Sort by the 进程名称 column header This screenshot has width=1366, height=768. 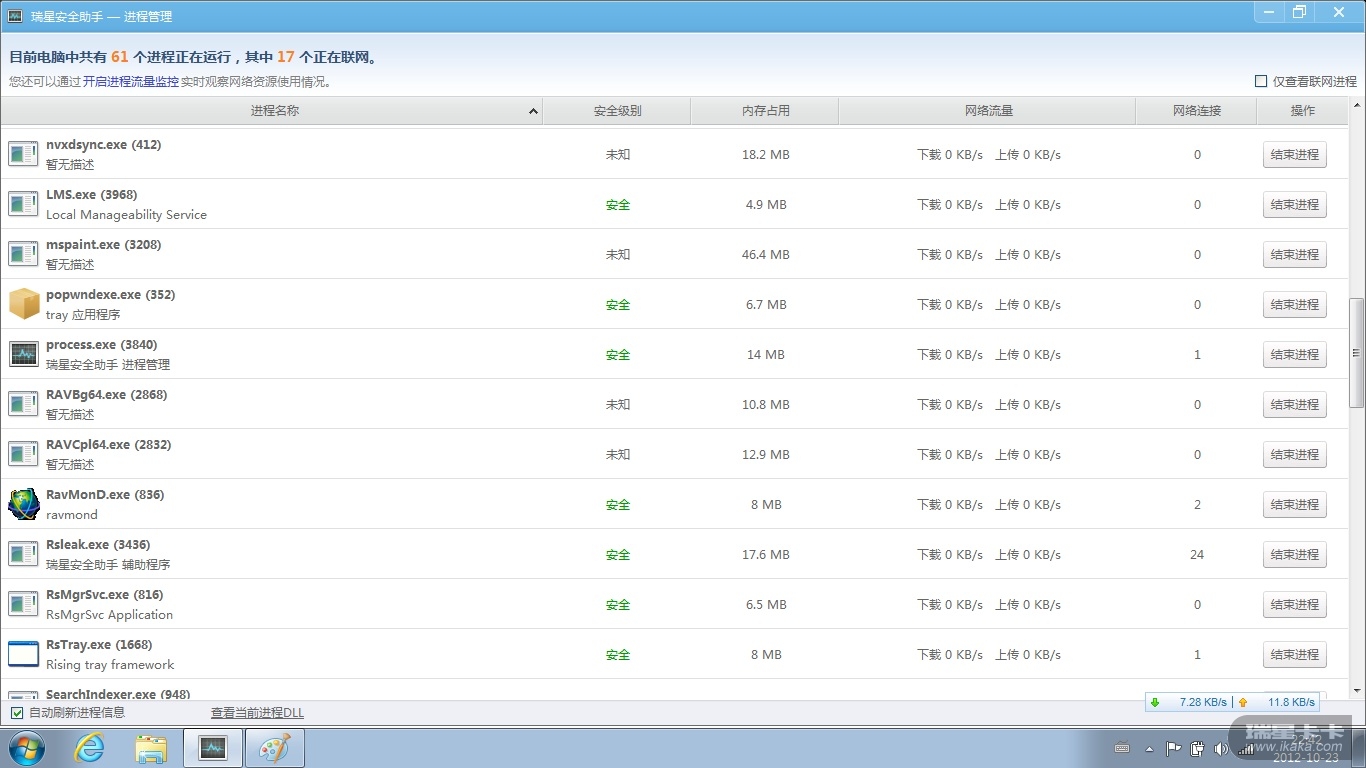coord(271,111)
